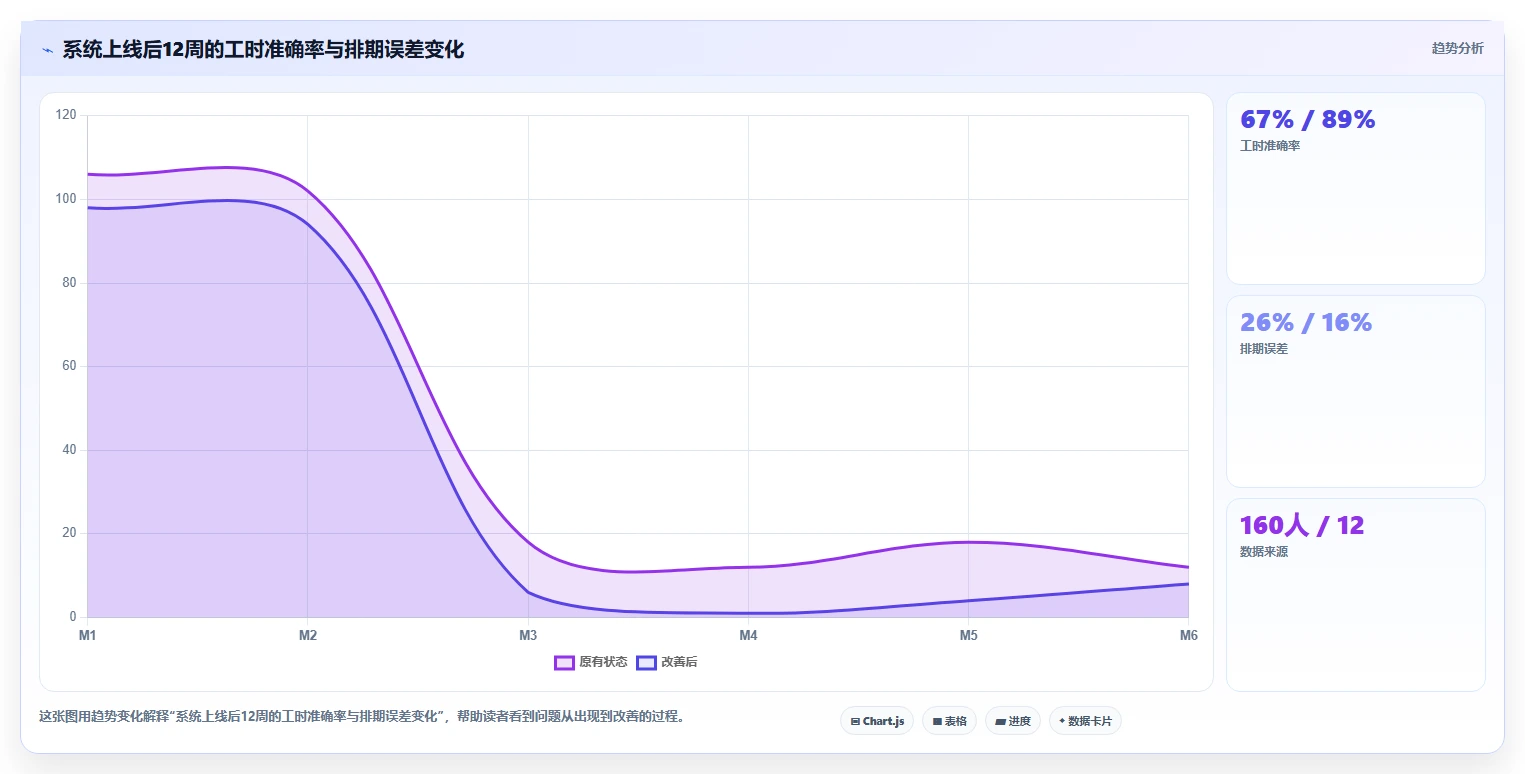Click the 数据来源 card caption
The width and height of the screenshot is (1525, 774).
pyautogui.click(x=1264, y=552)
